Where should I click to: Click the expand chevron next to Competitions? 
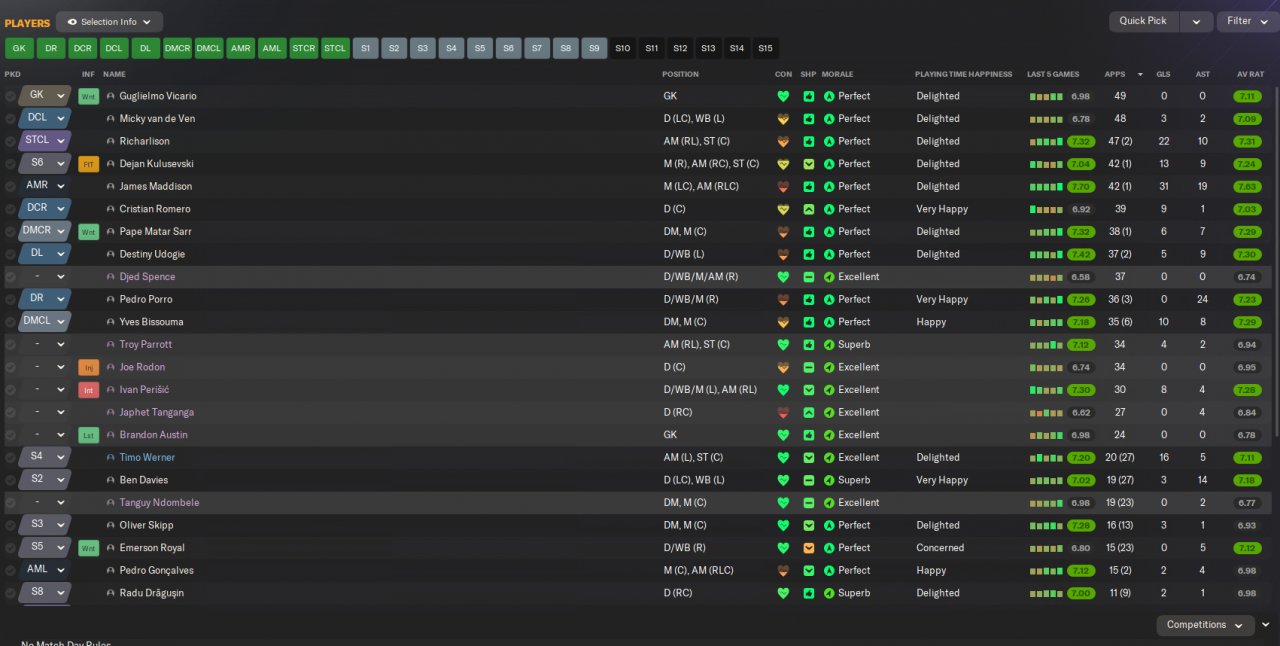point(1266,625)
